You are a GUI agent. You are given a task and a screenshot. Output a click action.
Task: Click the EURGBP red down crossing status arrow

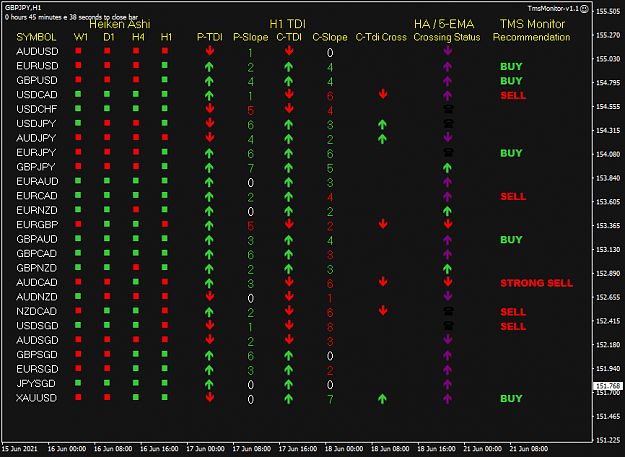click(448, 224)
